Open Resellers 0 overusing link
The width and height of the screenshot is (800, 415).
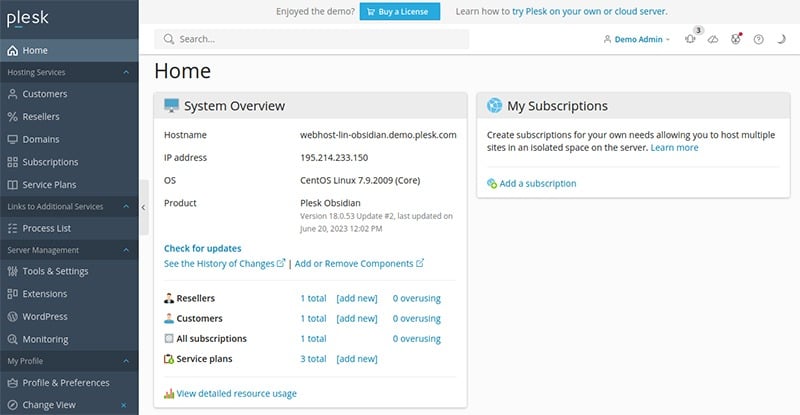pyautogui.click(x=416, y=298)
